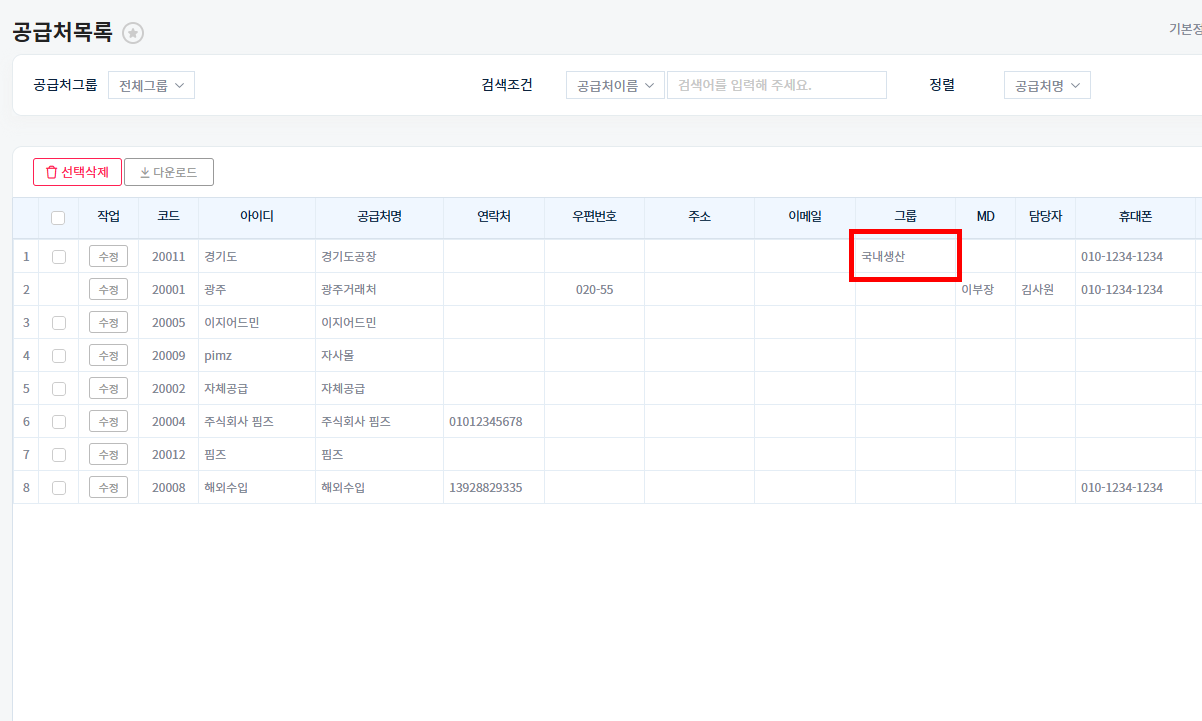Click the 그룹 column header
This screenshot has height=721, width=1202.
coord(905,217)
